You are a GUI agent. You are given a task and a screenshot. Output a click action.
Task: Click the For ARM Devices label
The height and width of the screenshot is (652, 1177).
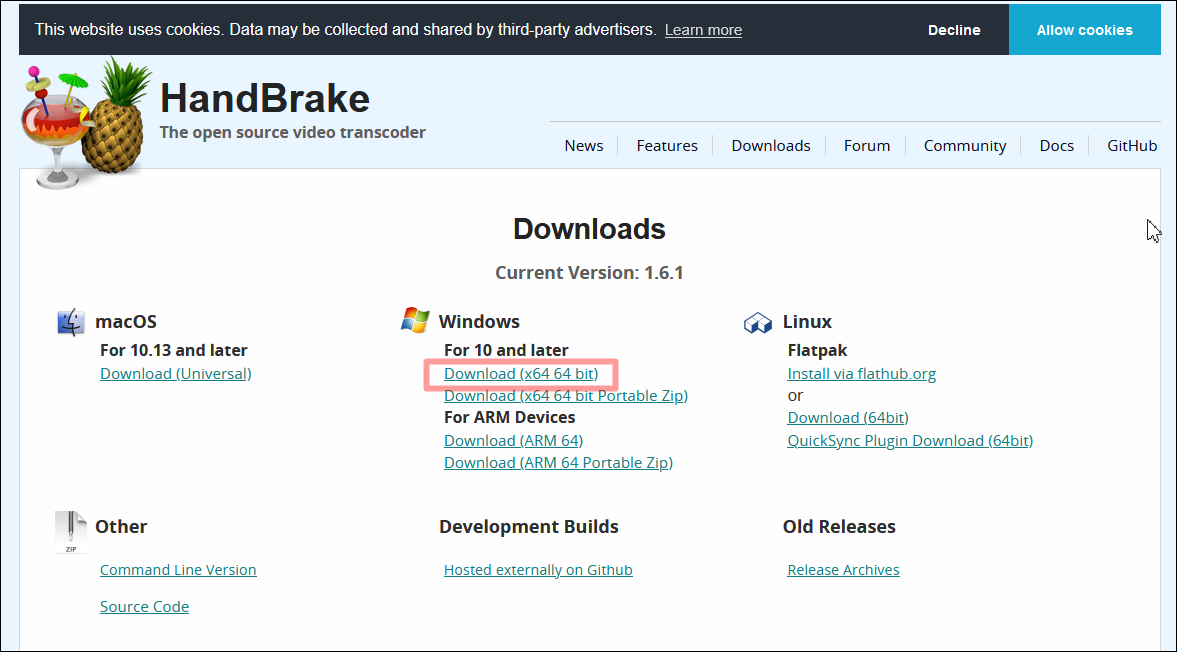coord(509,417)
